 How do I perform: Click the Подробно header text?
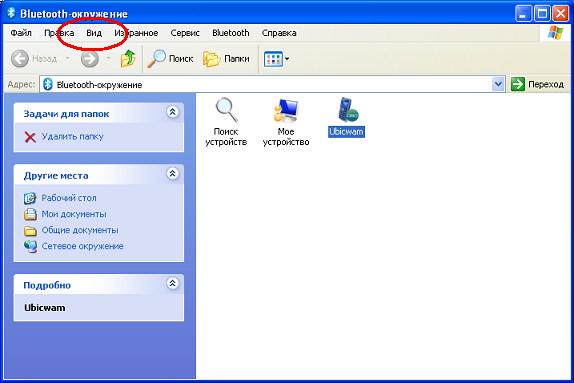(47, 285)
